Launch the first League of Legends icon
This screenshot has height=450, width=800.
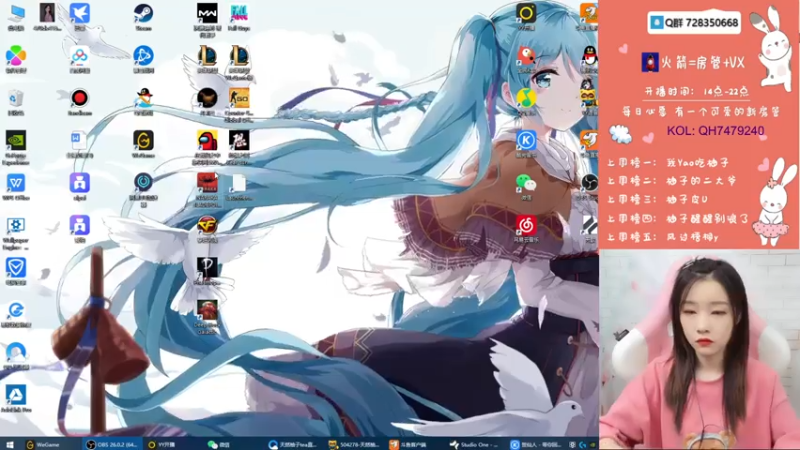click(x=207, y=58)
